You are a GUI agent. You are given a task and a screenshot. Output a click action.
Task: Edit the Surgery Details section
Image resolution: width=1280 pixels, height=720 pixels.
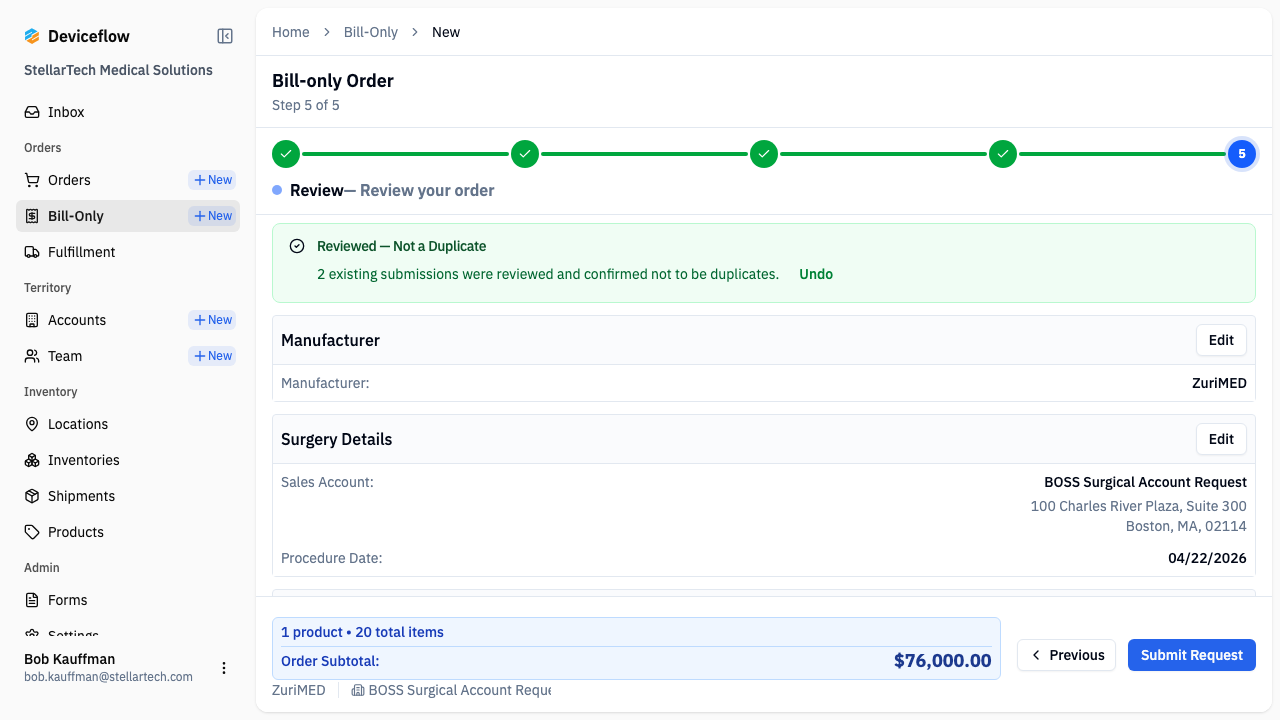(1221, 439)
